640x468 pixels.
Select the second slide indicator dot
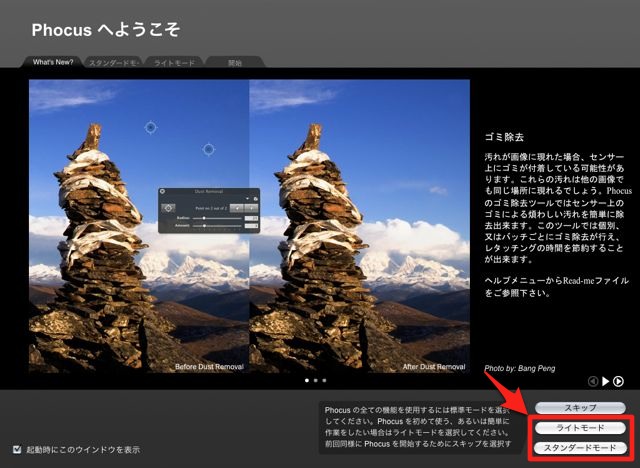[x=316, y=380]
